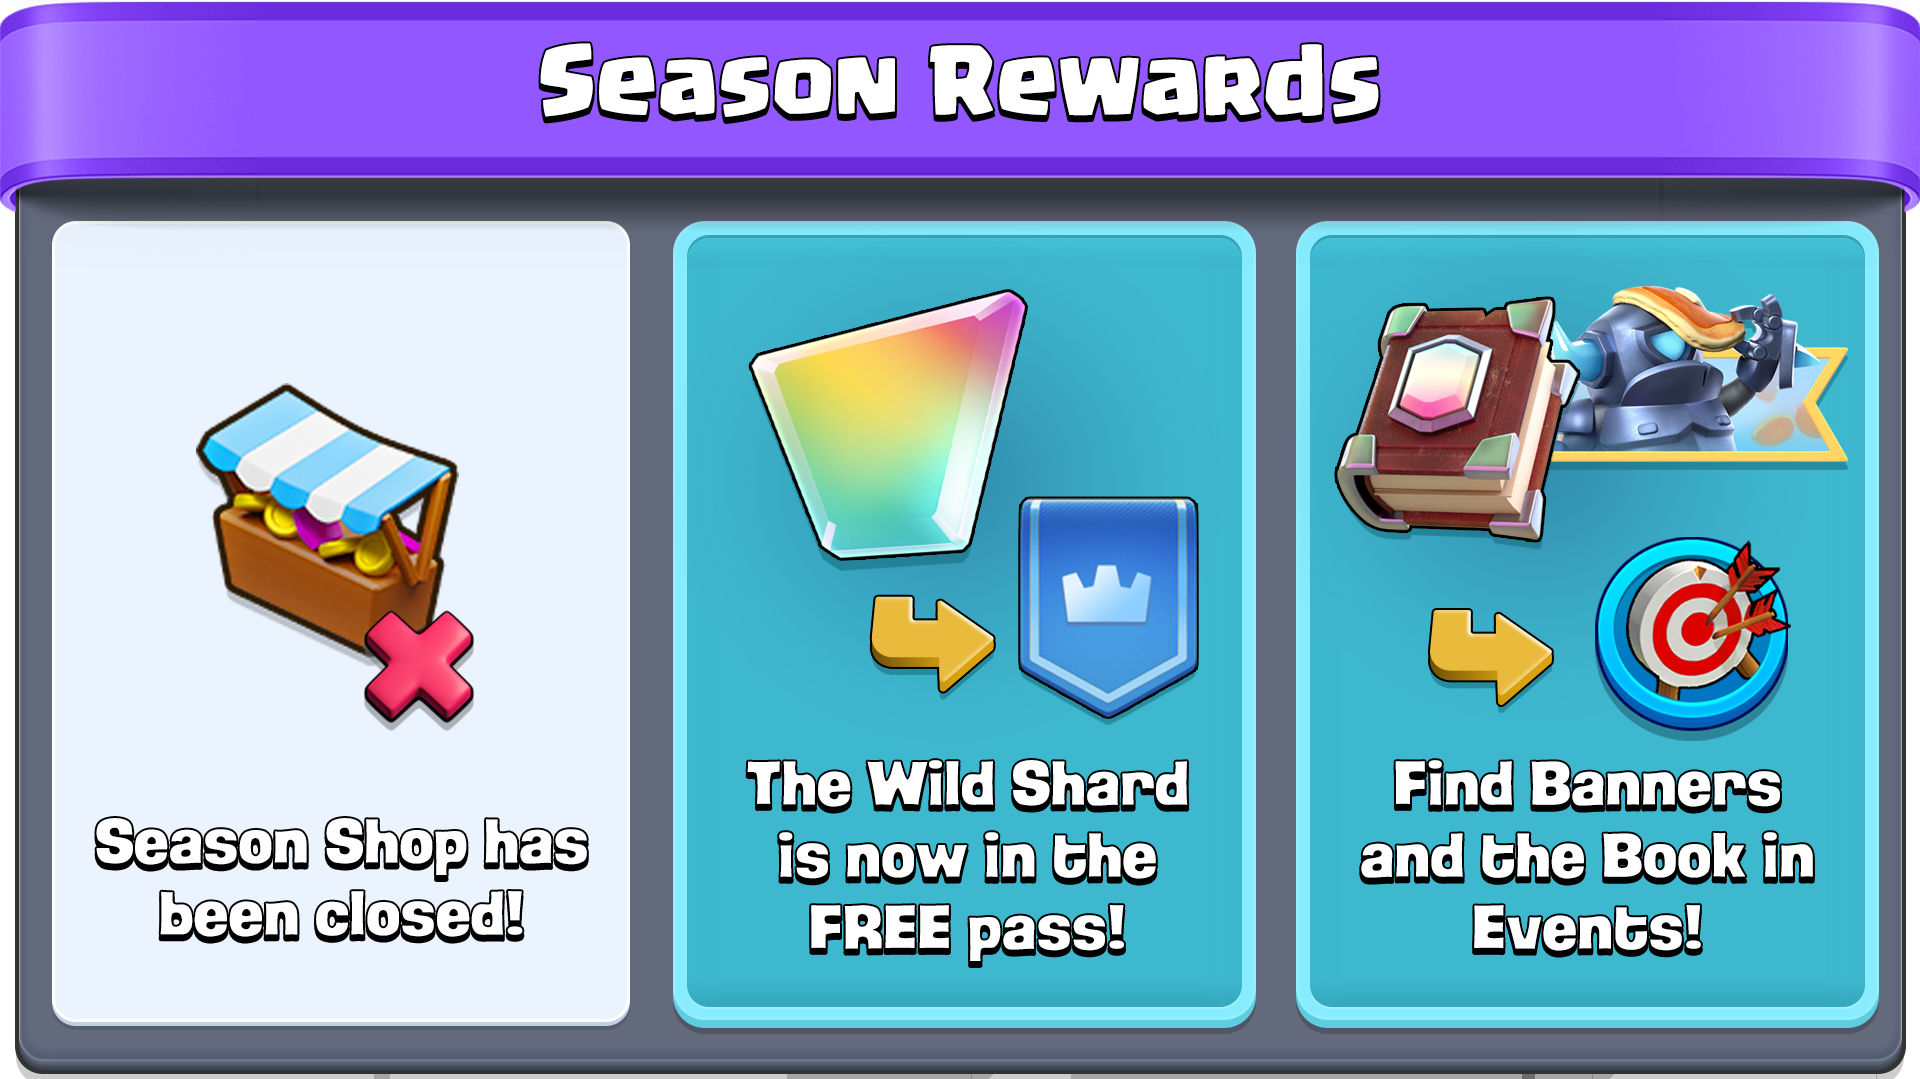Click the yellow arrow beside the target
1920x1079 pixels.
(x=1490, y=656)
